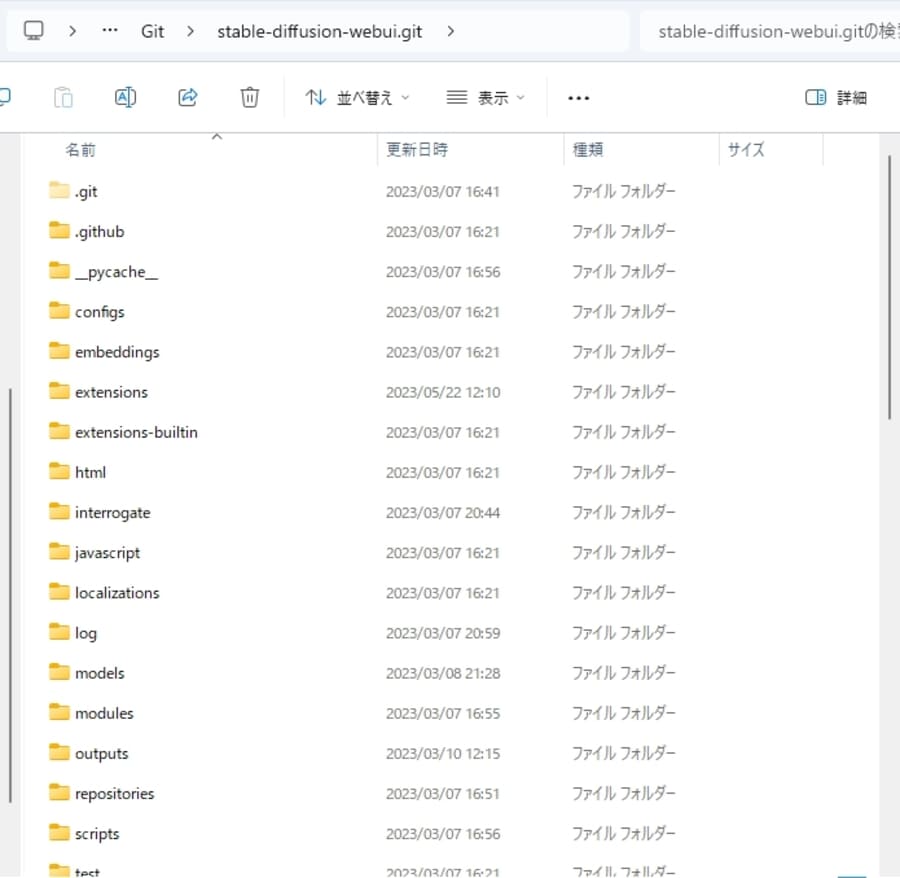Select the scripts folder icon
900x878 pixels.
(x=59, y=833)
